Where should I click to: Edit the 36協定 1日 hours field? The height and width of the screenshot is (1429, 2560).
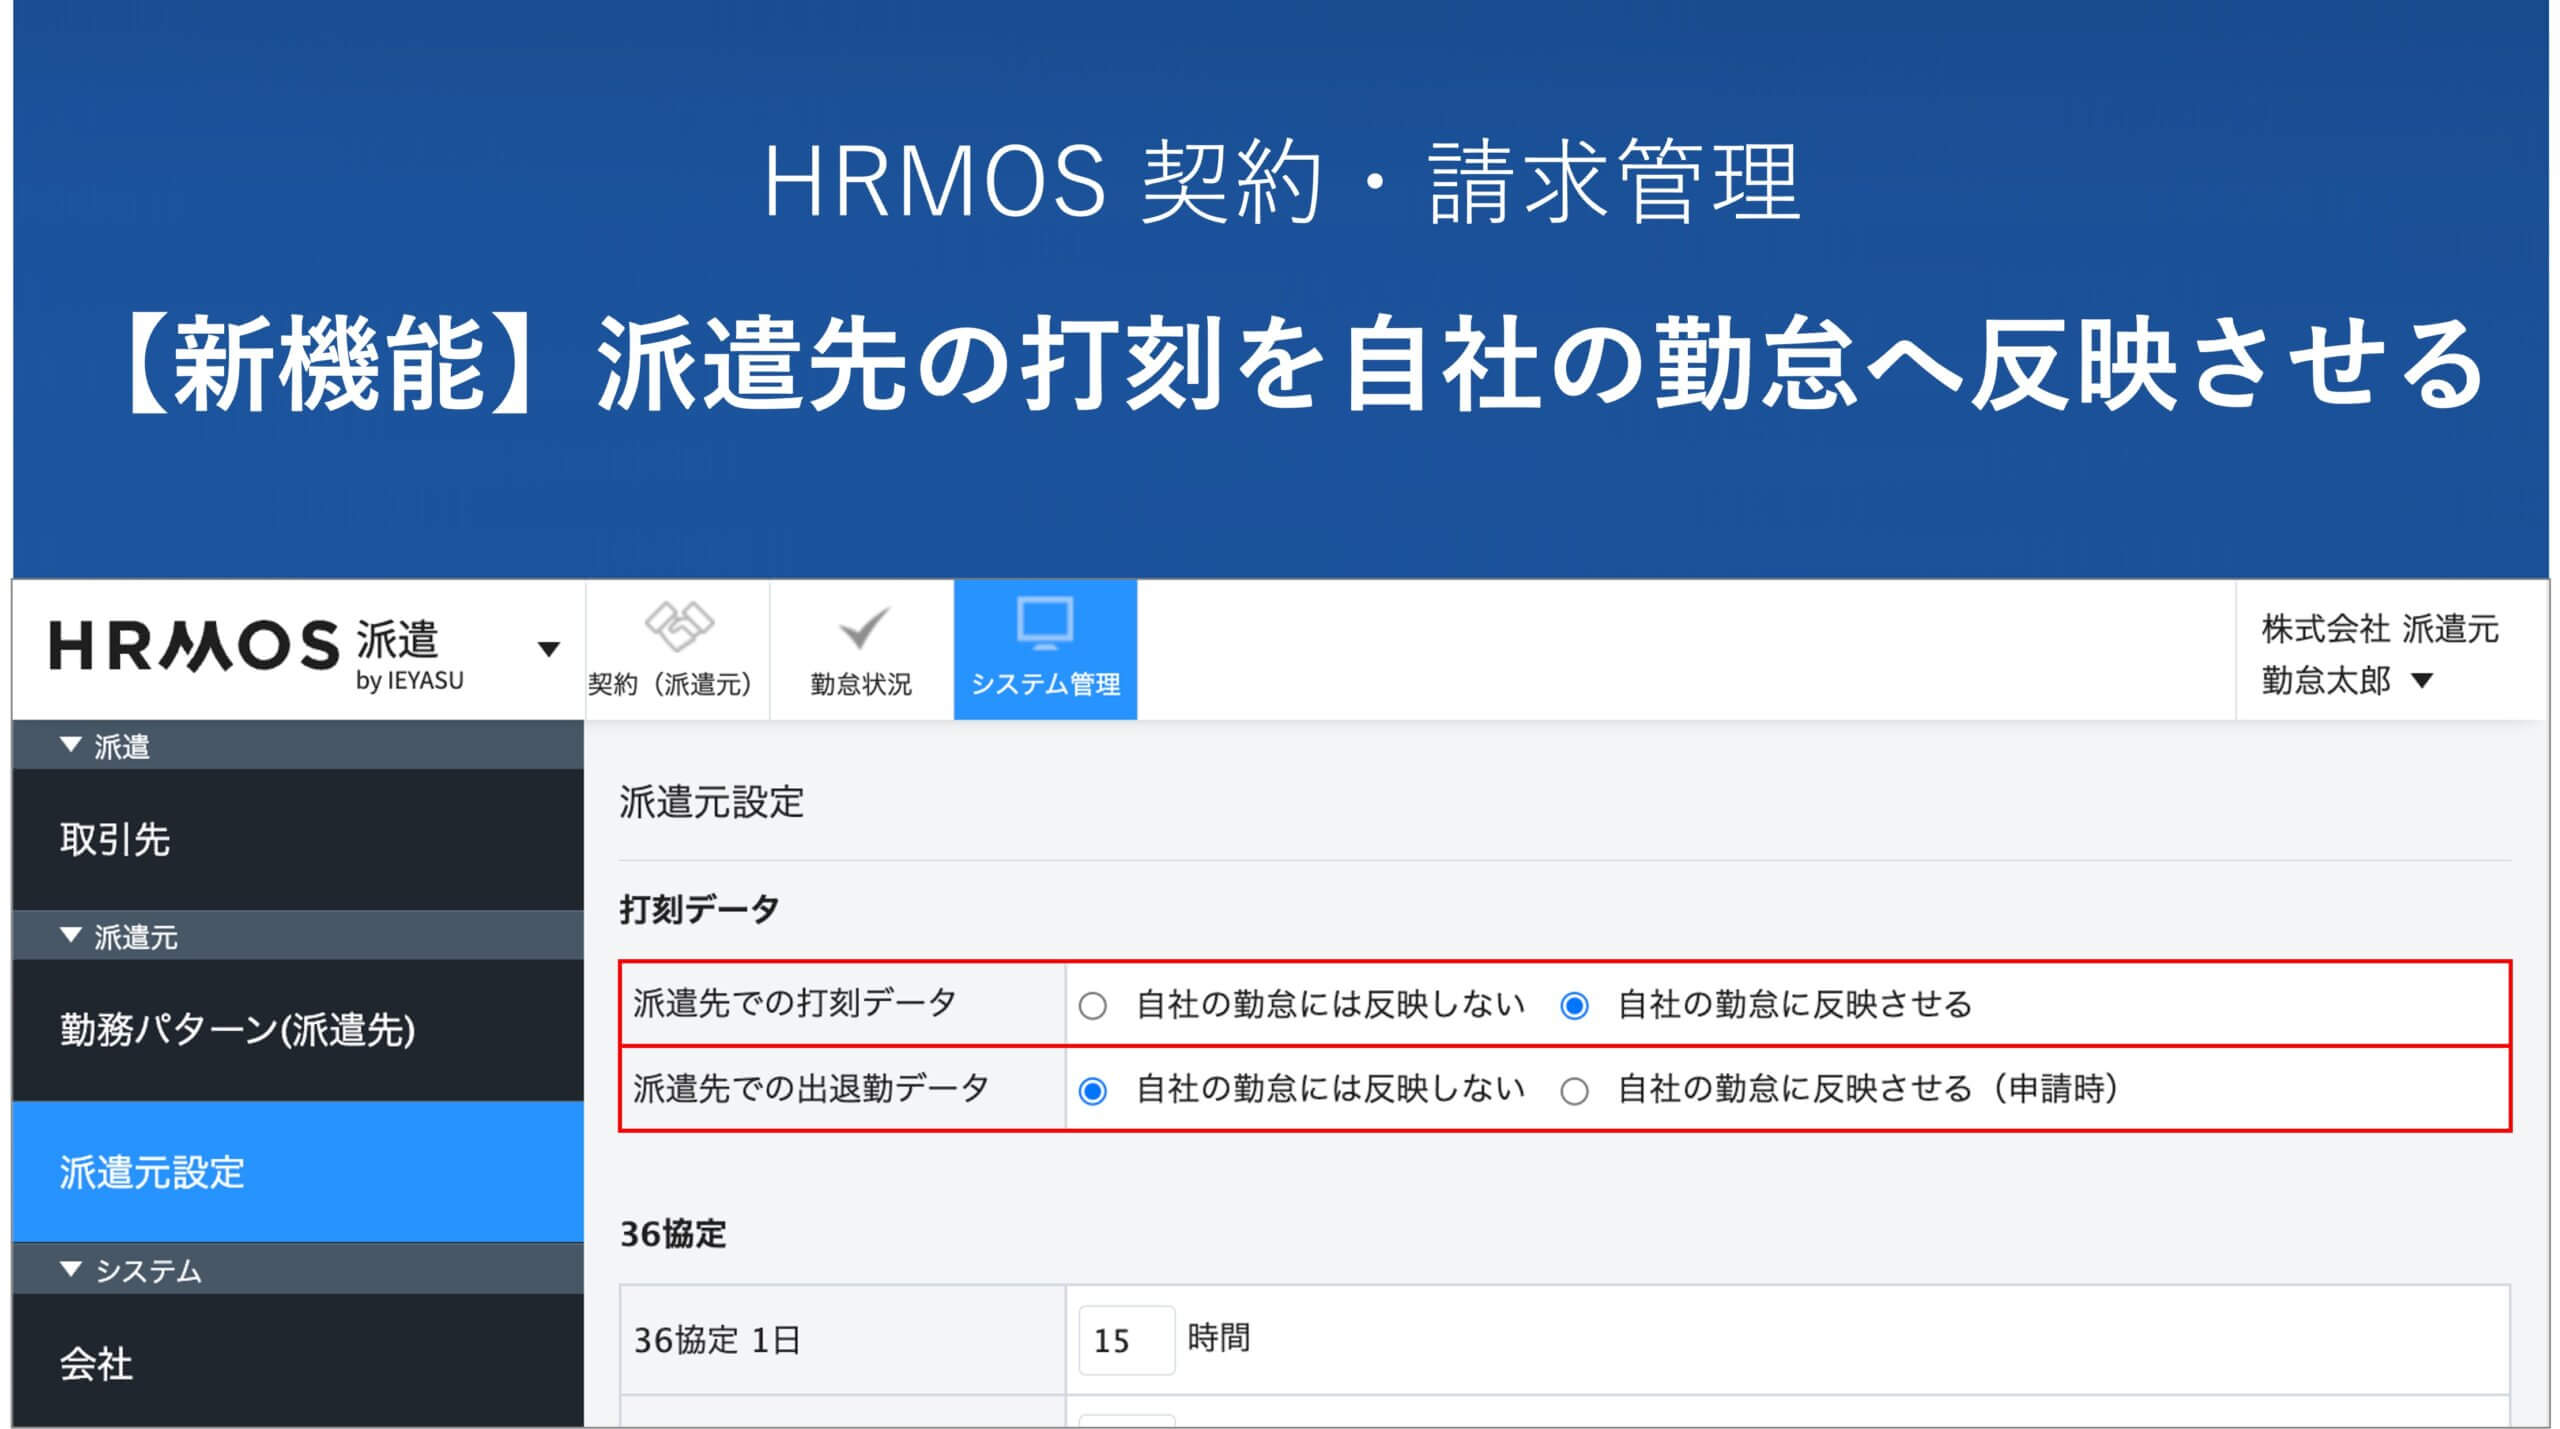coord(1127,1340)
